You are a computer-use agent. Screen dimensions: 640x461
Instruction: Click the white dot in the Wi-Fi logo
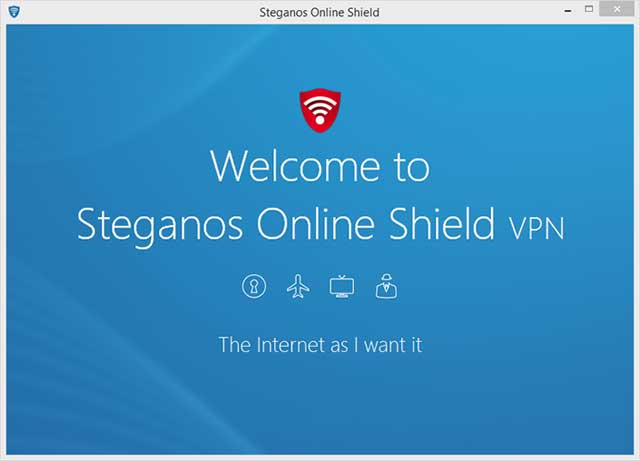[x=320, y=120]
